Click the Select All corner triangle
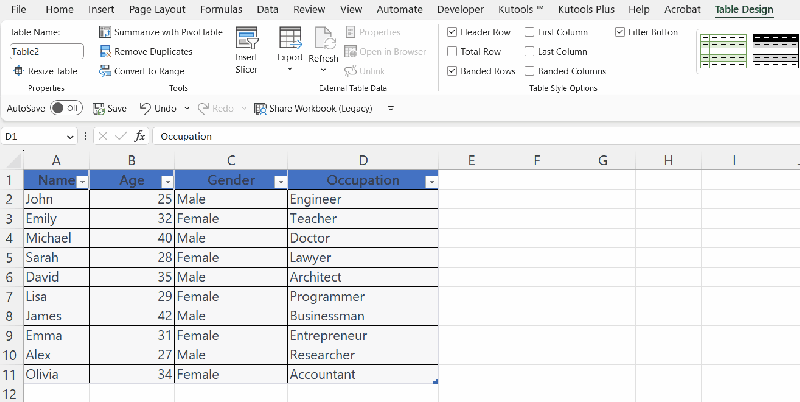800x402 pixels. (13, 161)
